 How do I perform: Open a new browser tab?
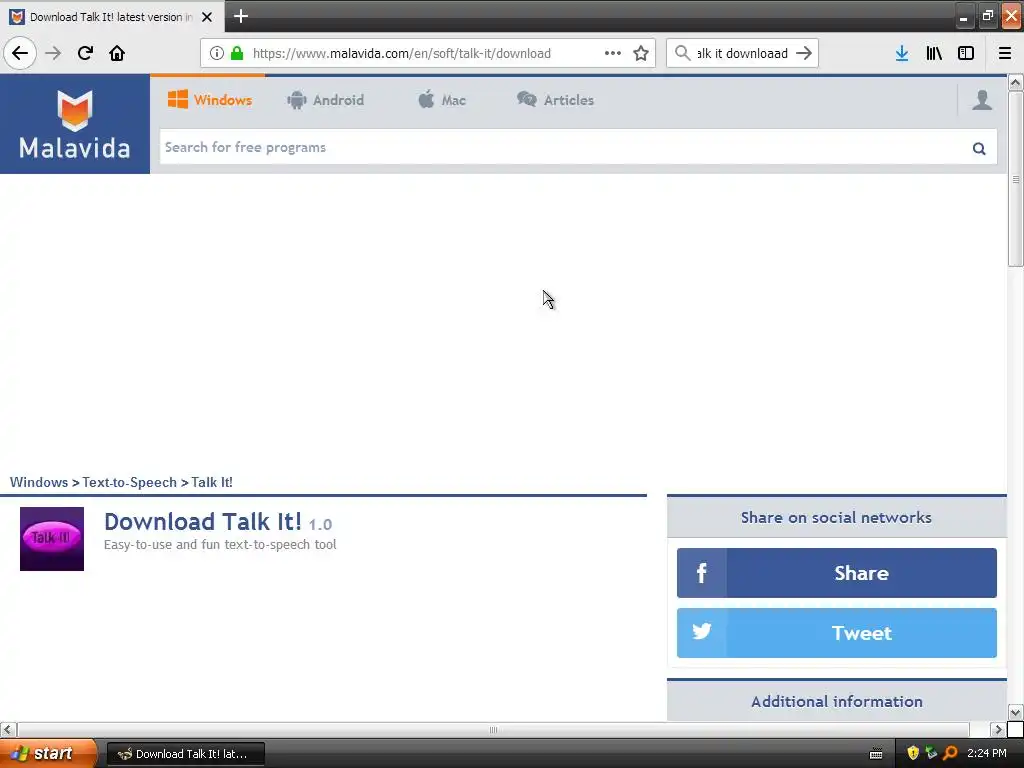coord(240,16)
